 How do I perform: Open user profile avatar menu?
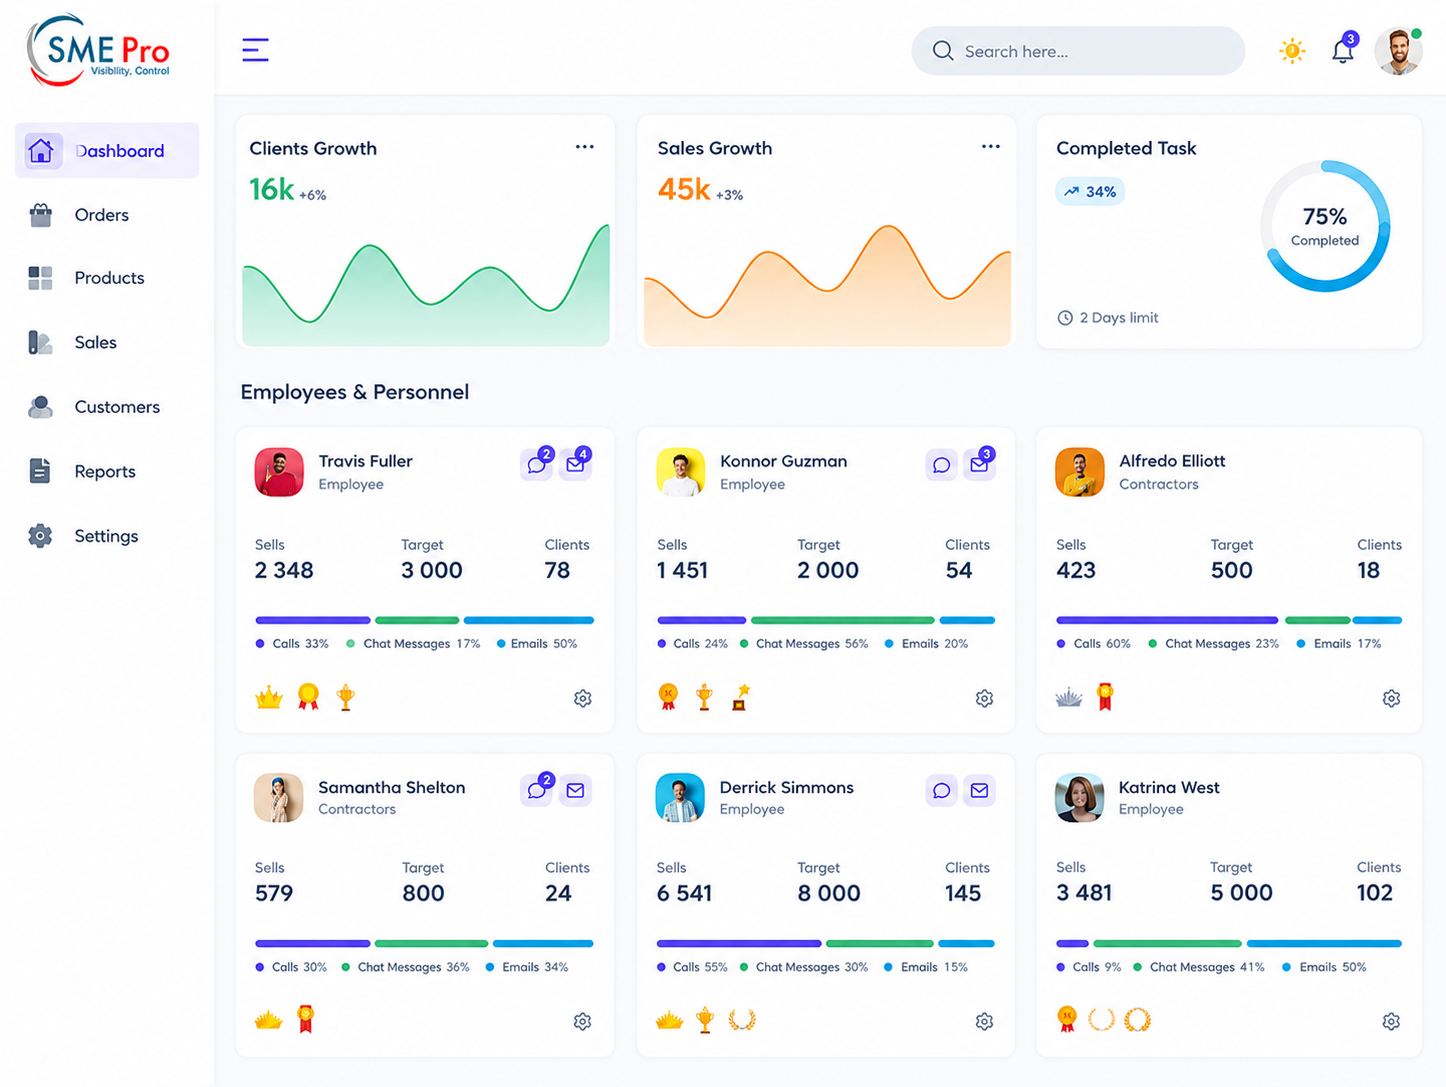click(1398, 51)
